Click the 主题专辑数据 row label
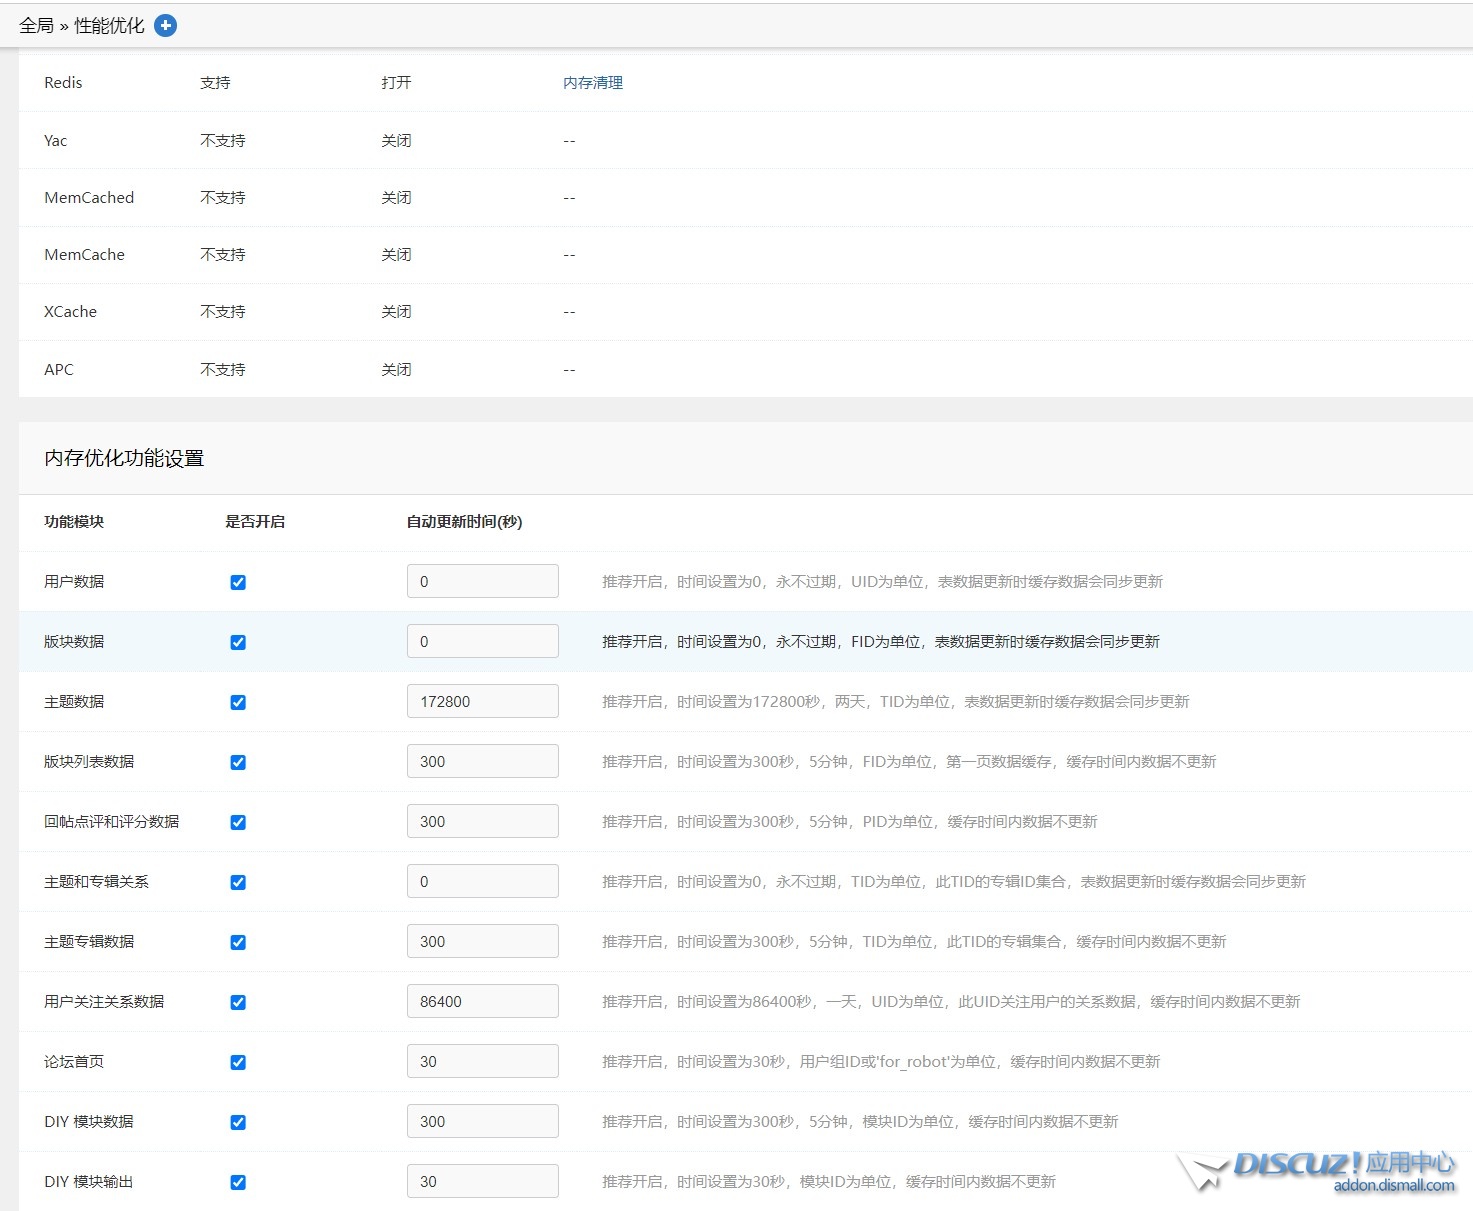The image size is (1473, 1211). point(89,942)
